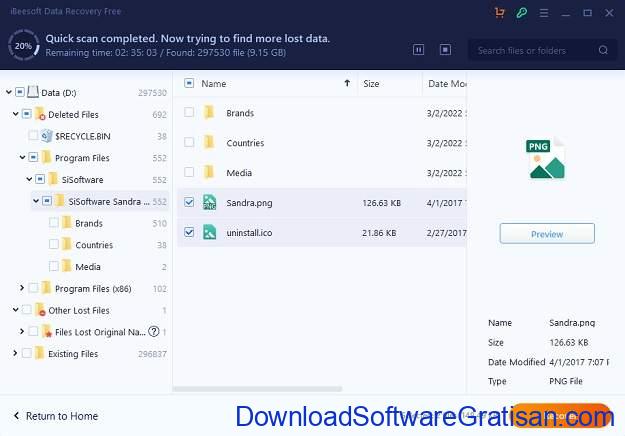The width and height of the screenshot is (625, 436).
Task: Collapse the SiSoftware Sandra node
Action: click(x=36, y=201)
